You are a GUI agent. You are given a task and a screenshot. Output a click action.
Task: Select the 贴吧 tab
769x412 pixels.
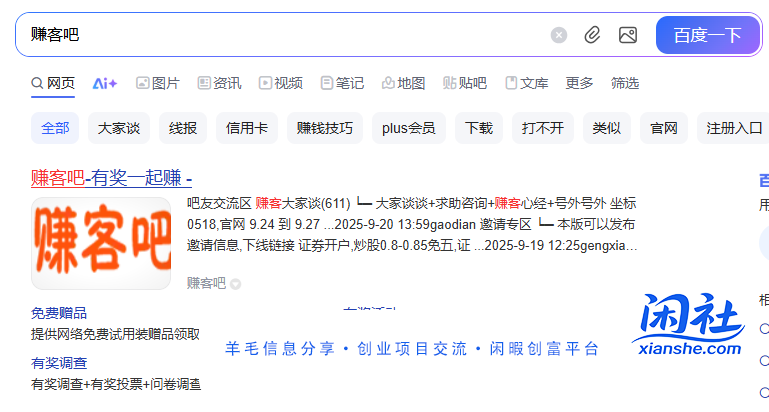tap(465, 83)
